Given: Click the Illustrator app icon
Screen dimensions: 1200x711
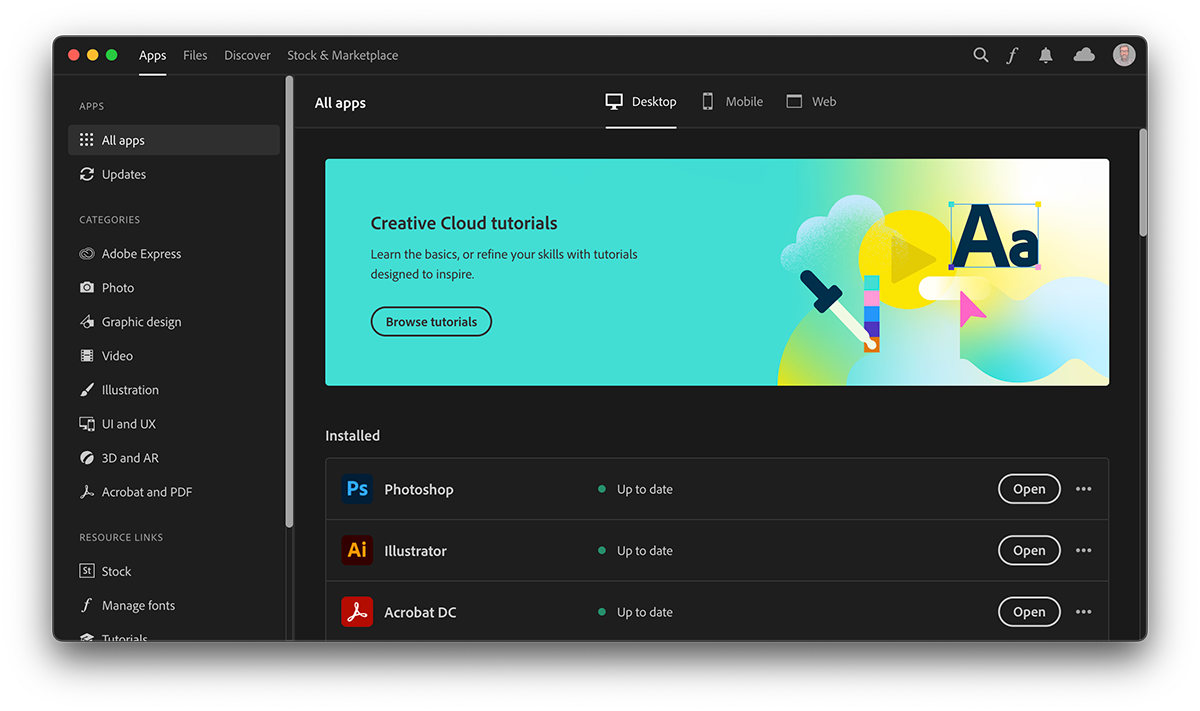Looking at the screenshot, I should [357, 550].
